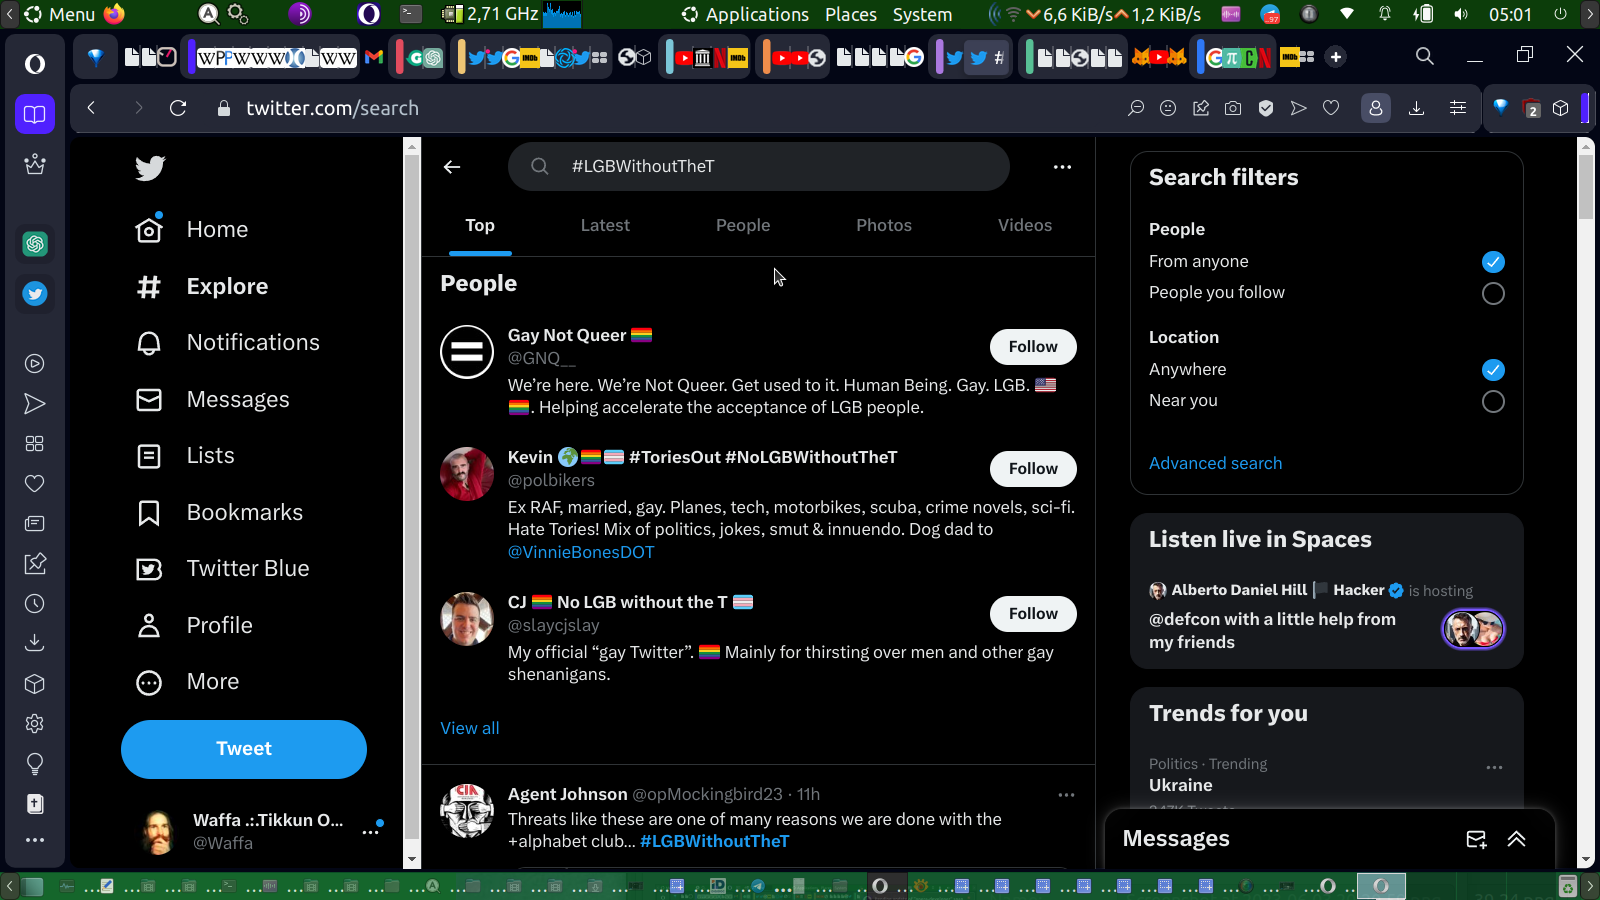Switch to the Videos tab
Image resolution: width=1600 pixels, height=900 pixels.
click(x=1025, y=226)
